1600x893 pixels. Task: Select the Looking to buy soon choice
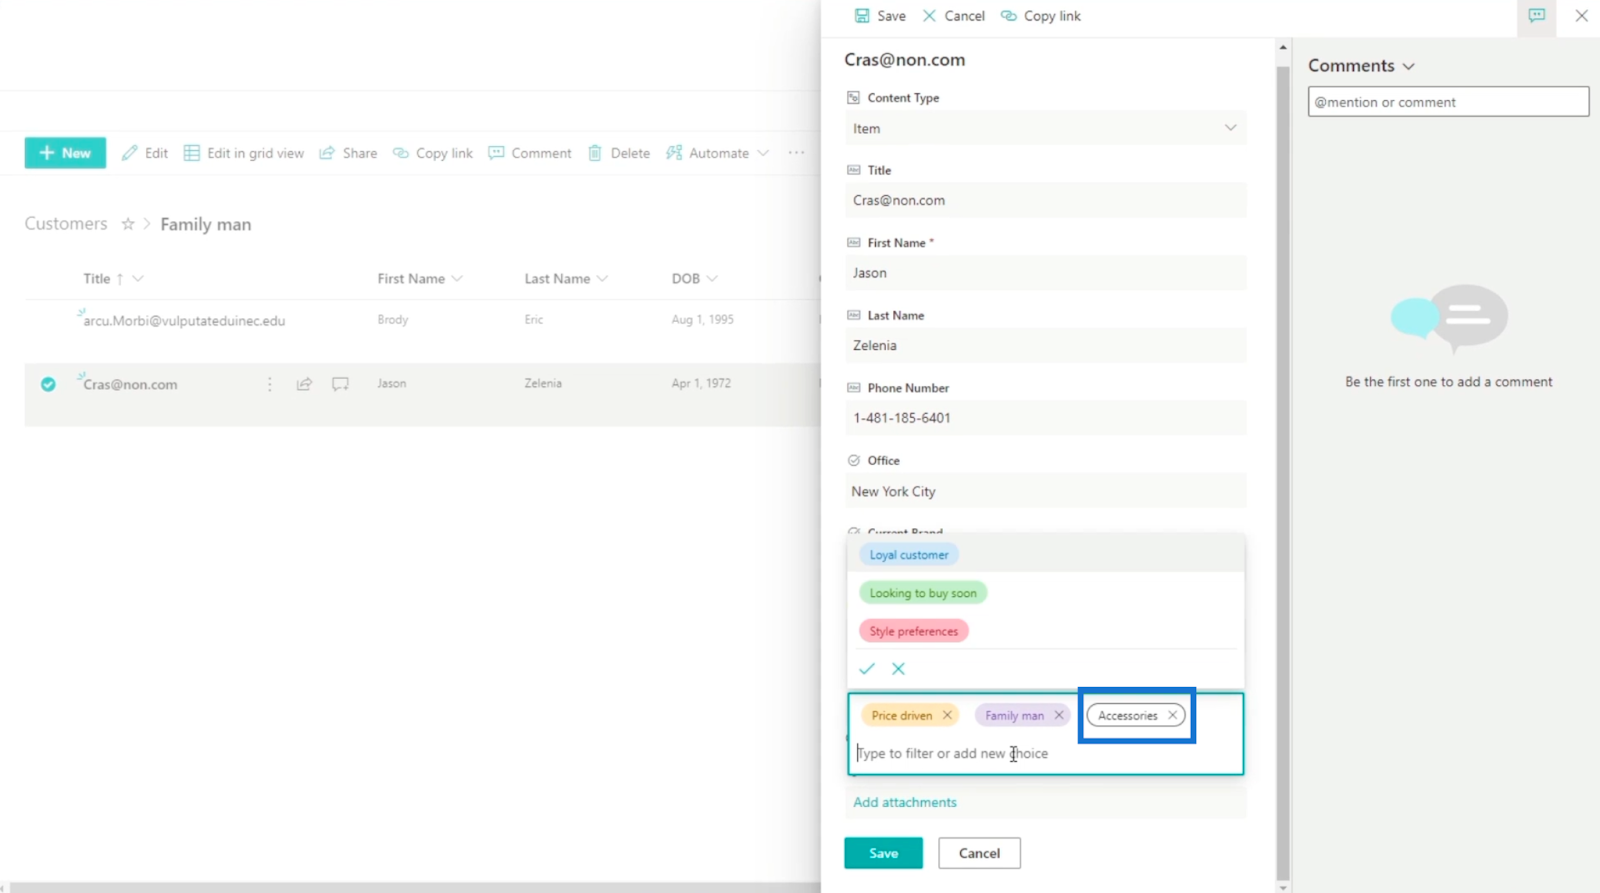923,593
